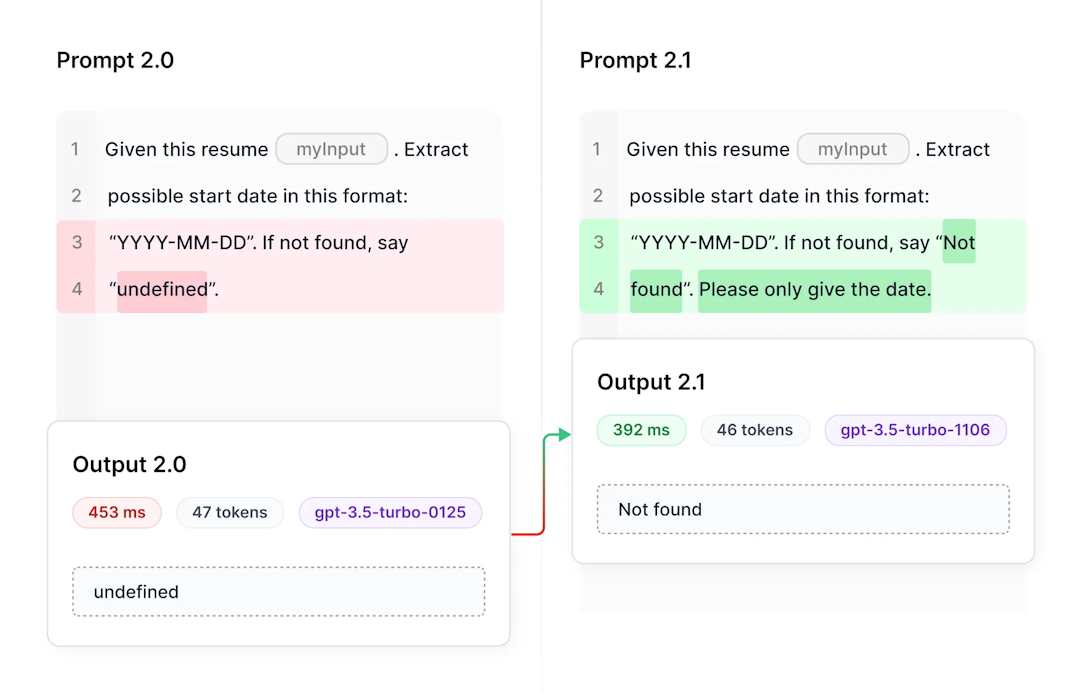Image resolution: width=1080 pixels, height=693 pixels.
Task: Click the 46 tokens badge
Action: [755, 430]
